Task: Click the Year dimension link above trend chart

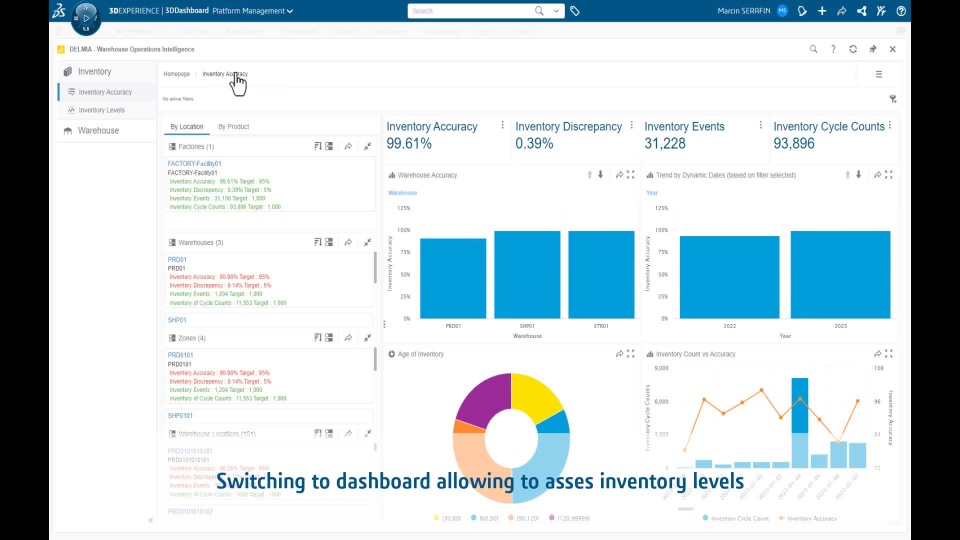Action: [x=652, y=193]
